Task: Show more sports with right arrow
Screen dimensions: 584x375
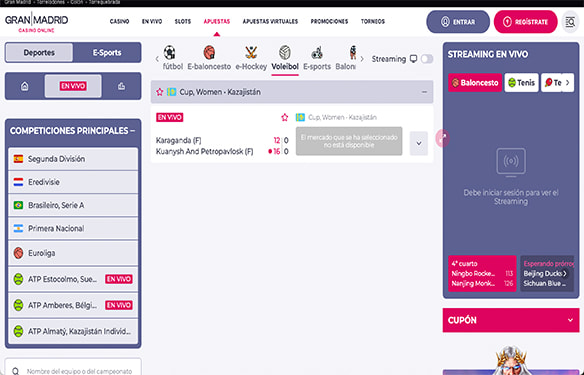Action: 362,59
